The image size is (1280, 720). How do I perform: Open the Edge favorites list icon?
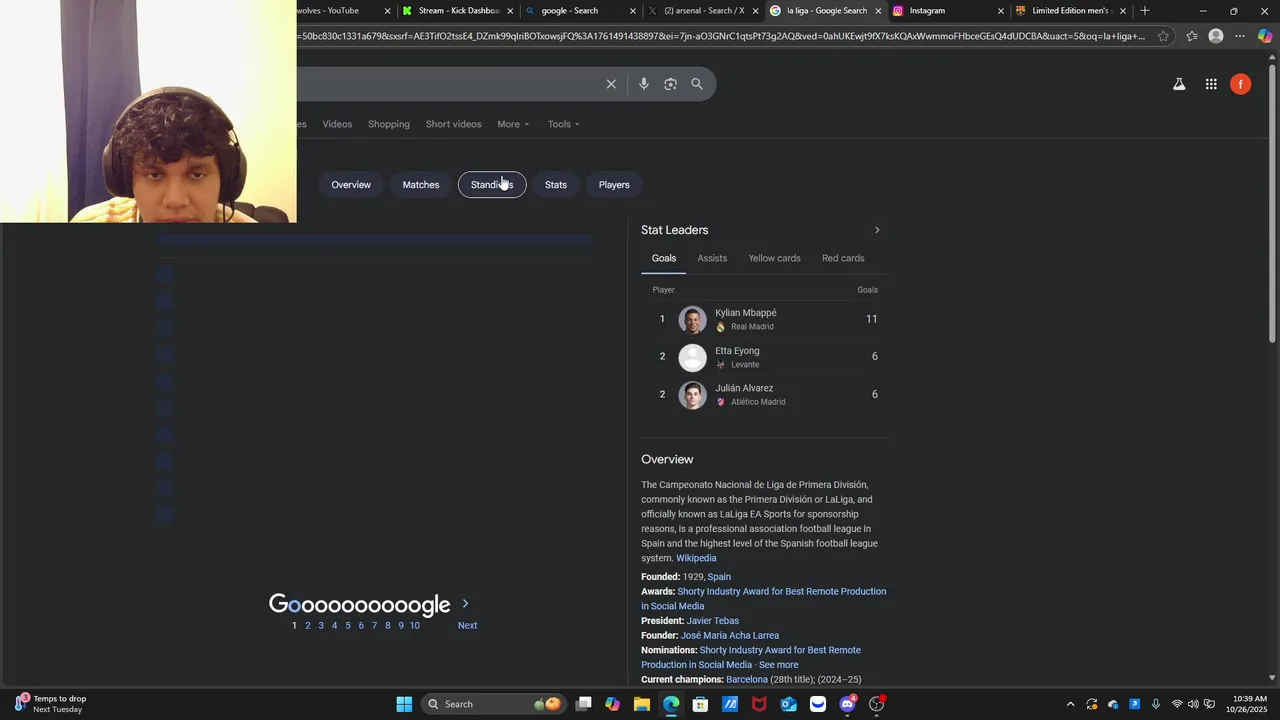tap(1192, 36)
